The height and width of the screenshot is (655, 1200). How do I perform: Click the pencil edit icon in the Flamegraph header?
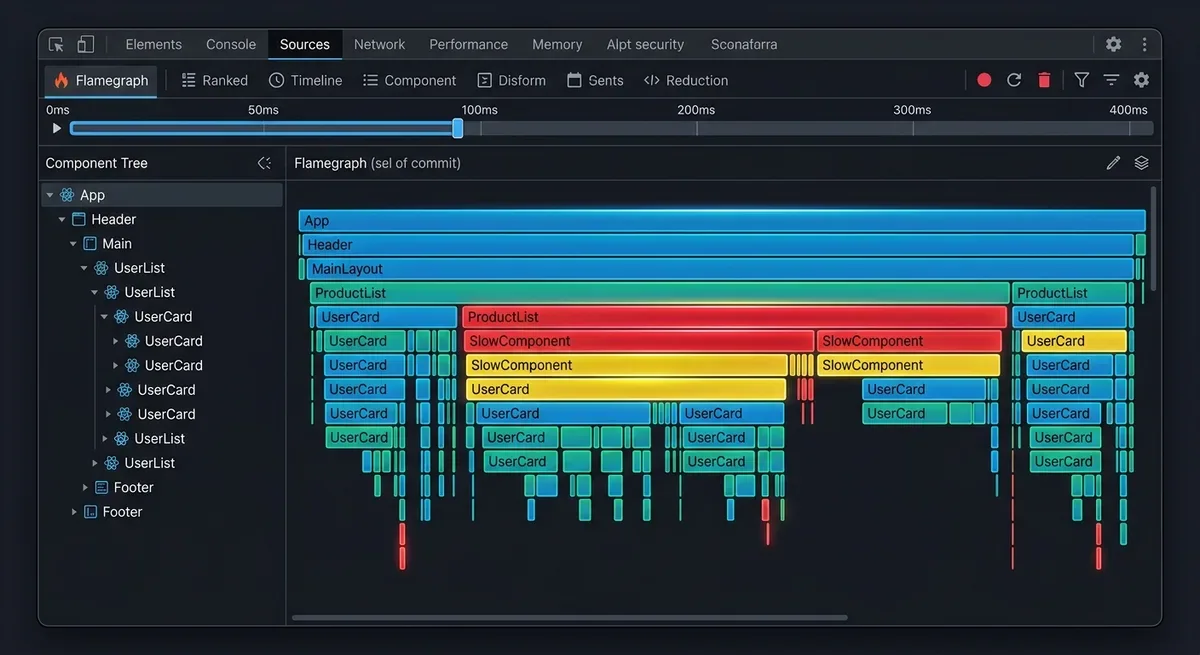(x=1113, y=163)
